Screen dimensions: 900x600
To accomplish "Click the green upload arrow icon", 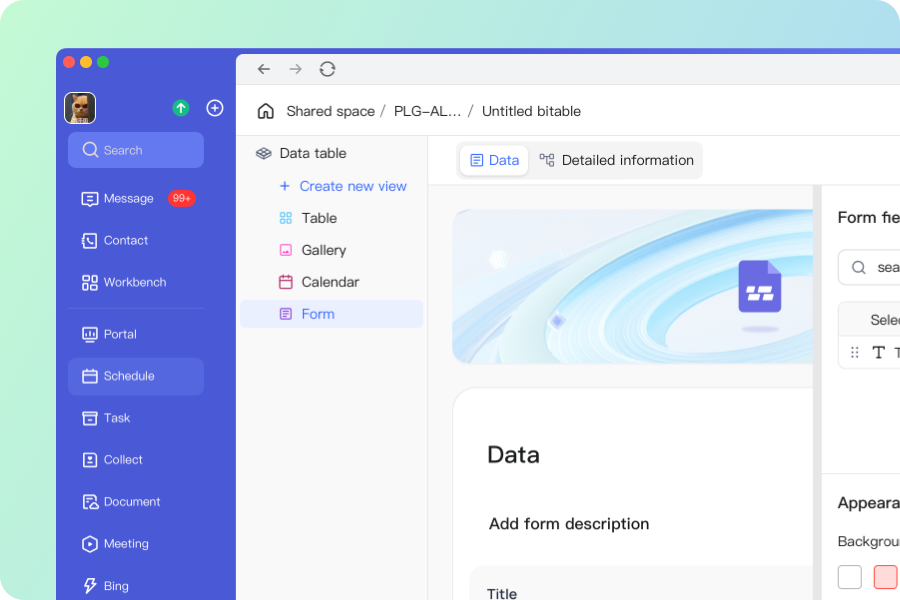I will click(181, 108).
